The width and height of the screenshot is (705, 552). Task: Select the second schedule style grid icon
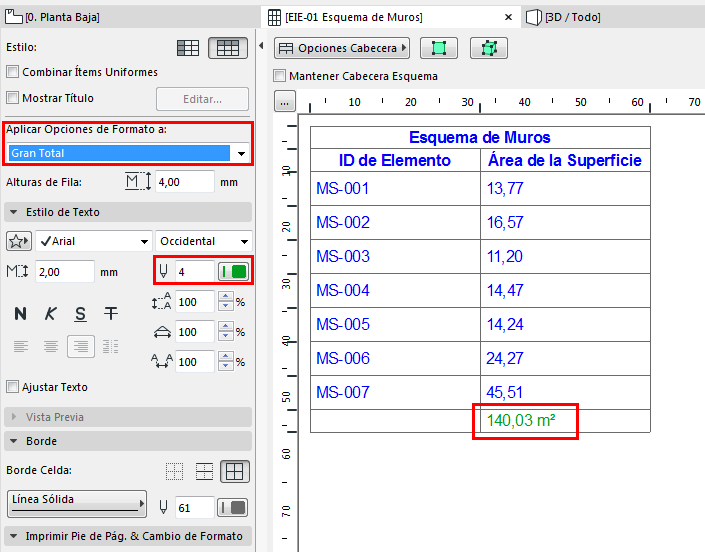tap(227, 47)
